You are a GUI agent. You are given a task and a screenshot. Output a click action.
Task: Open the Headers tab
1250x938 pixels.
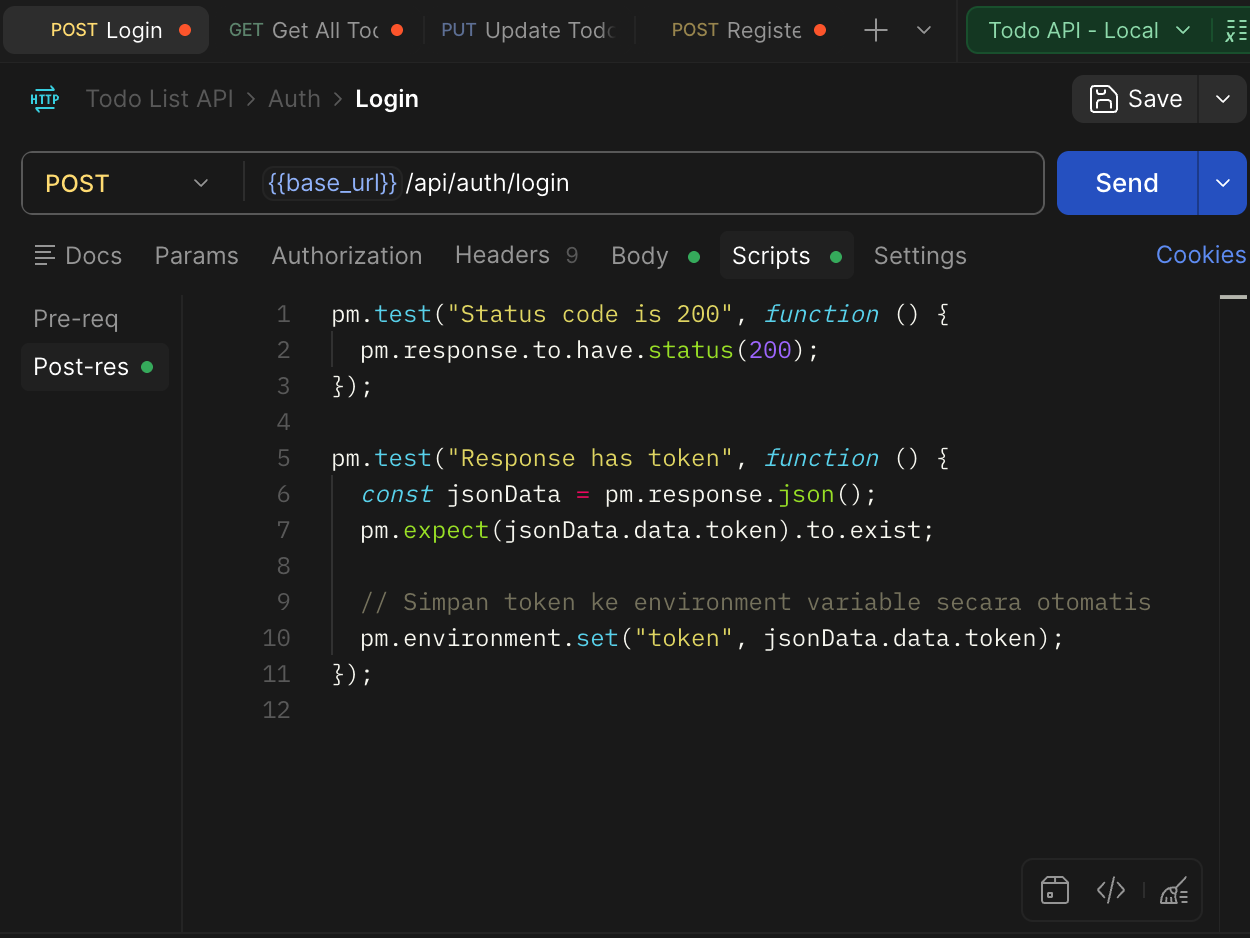coord(517,256)
